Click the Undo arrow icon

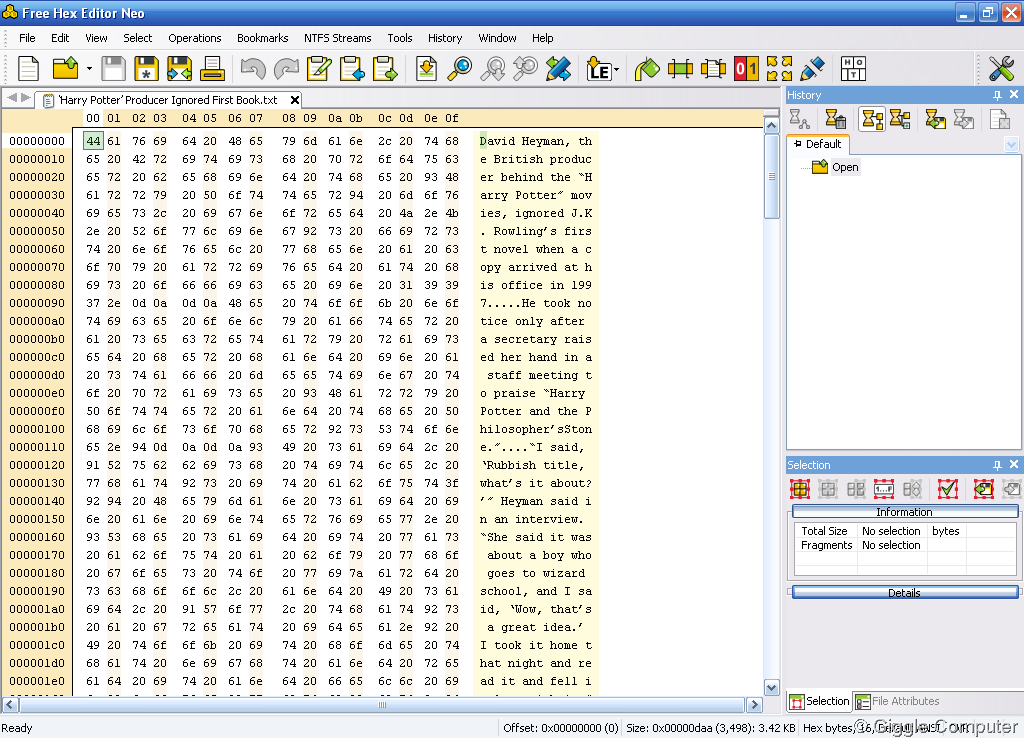253,68
